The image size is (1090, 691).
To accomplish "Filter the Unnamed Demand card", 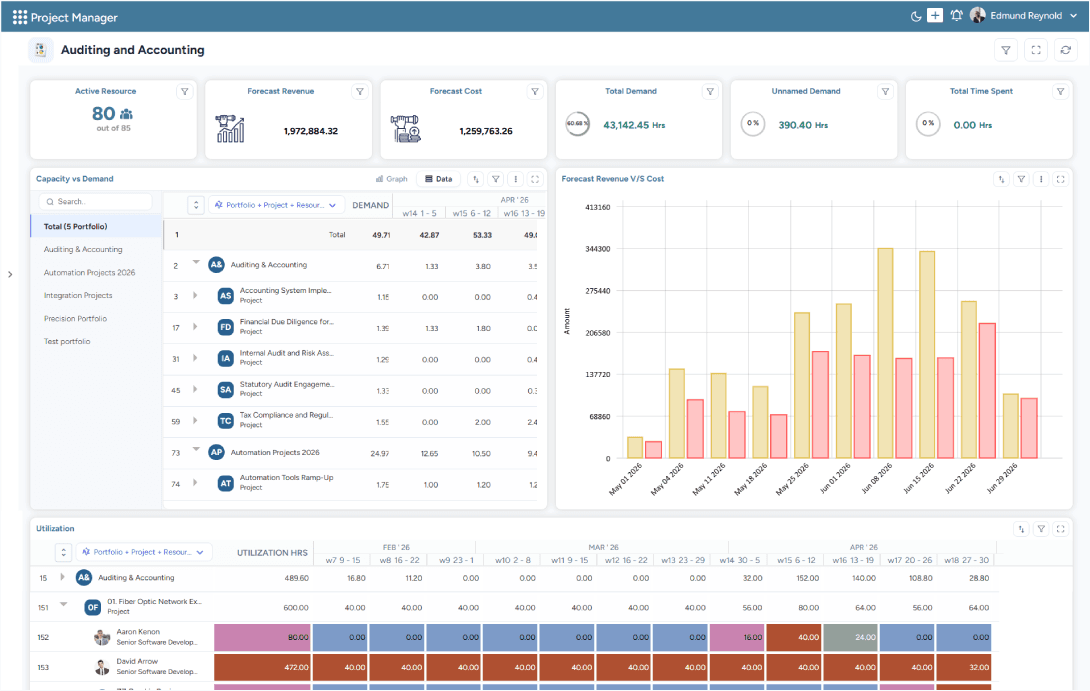I will point(886,91).
